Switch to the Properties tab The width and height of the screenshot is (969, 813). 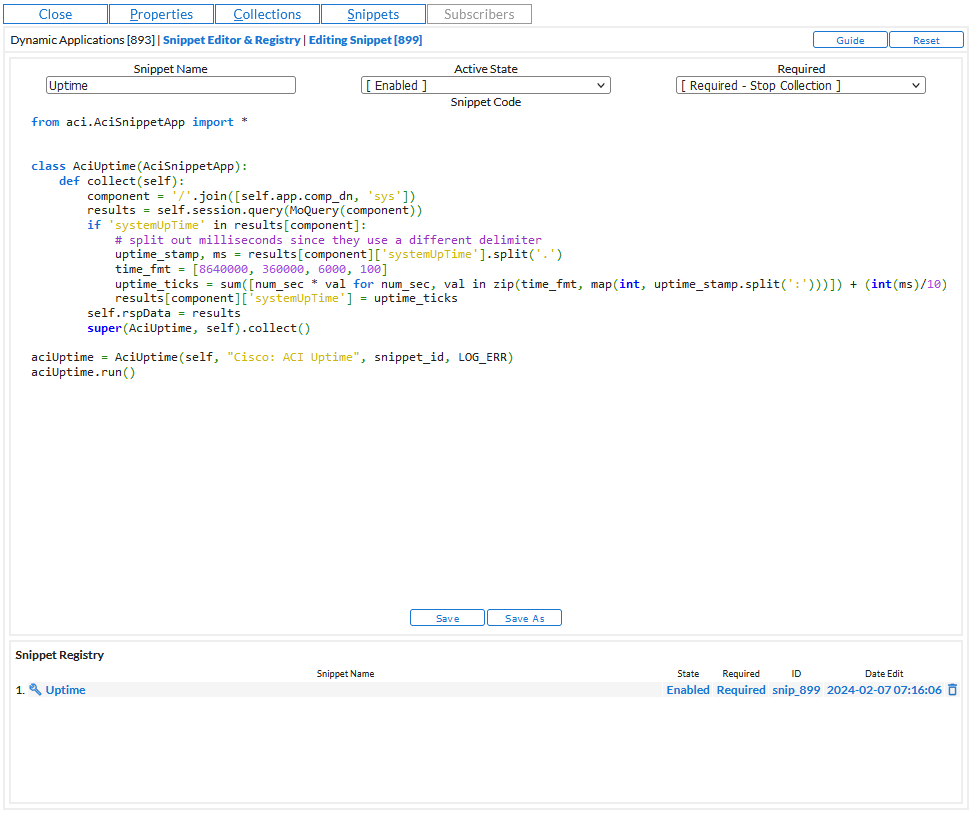[x=162, y=14]
